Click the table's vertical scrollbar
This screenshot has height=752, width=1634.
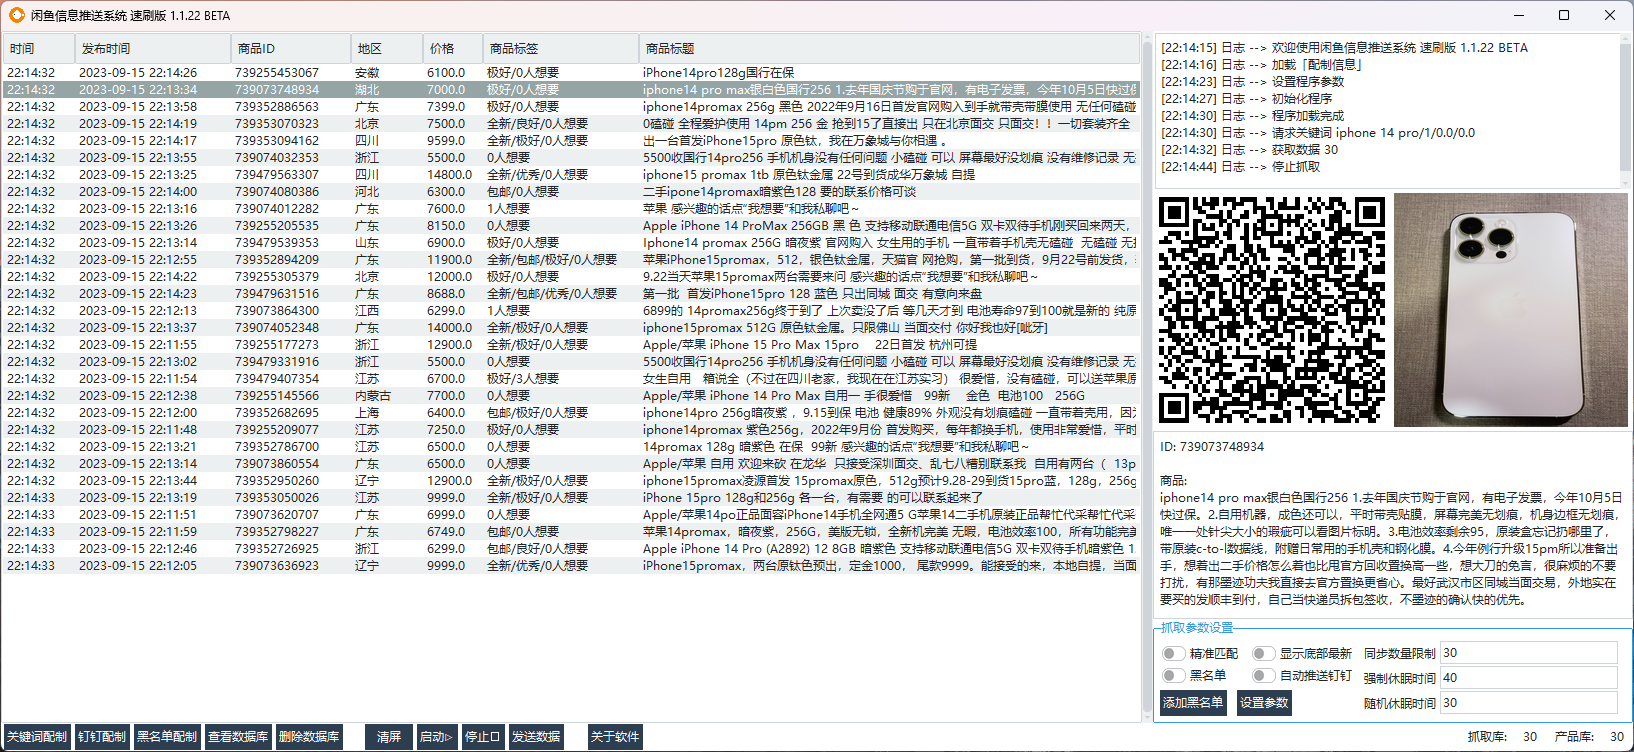point(1147,377)
